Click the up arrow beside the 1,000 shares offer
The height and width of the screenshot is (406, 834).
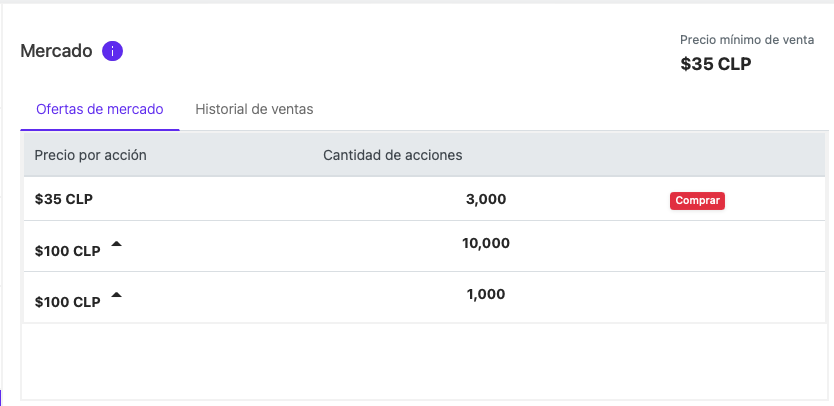pos(116,294)
